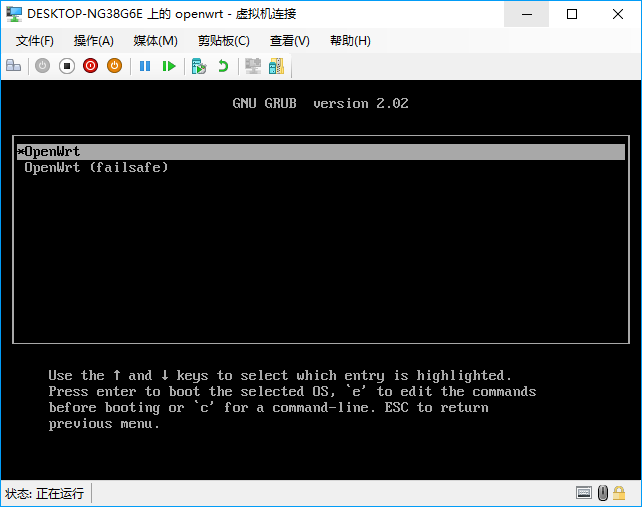Pause the virtual machine

point(145,66)
